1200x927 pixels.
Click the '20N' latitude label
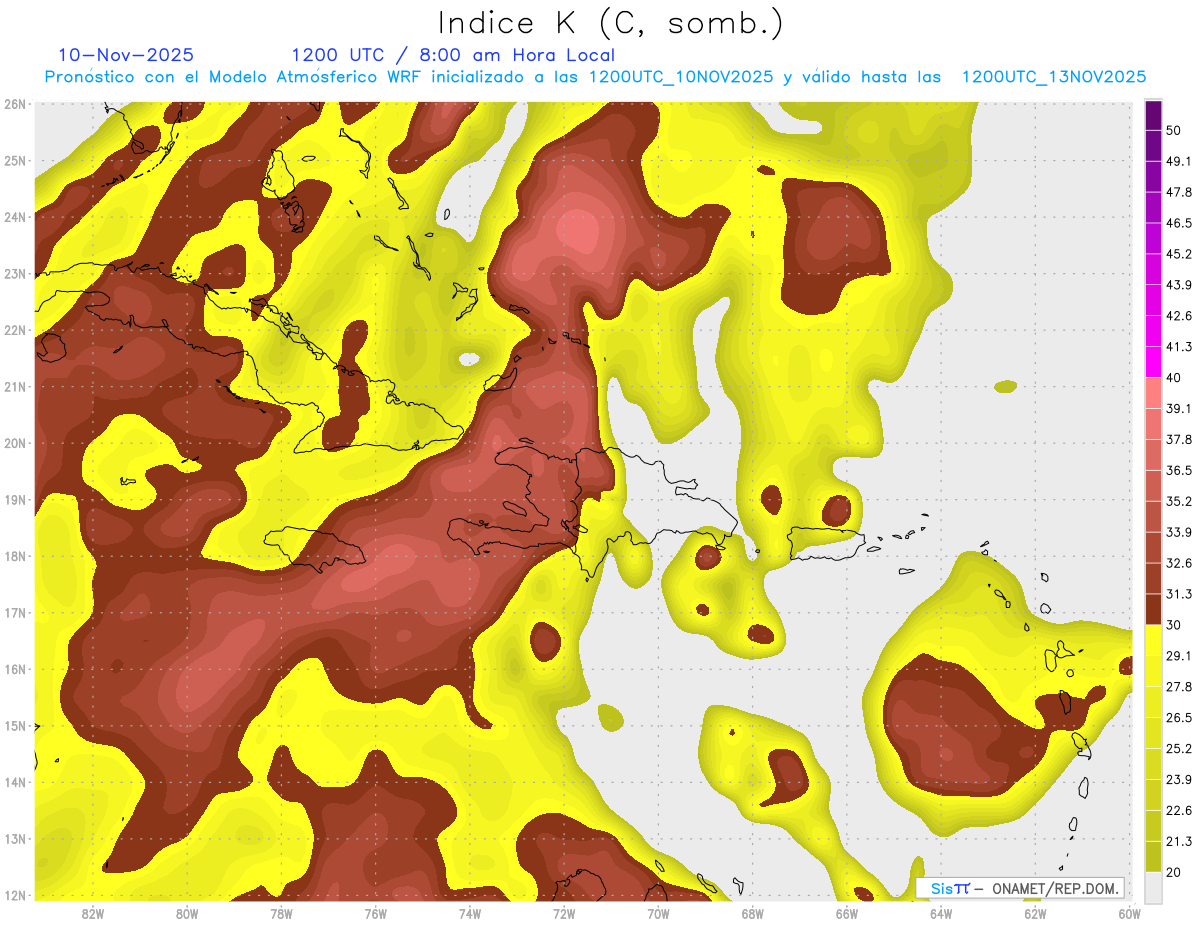tap(15, 443)
